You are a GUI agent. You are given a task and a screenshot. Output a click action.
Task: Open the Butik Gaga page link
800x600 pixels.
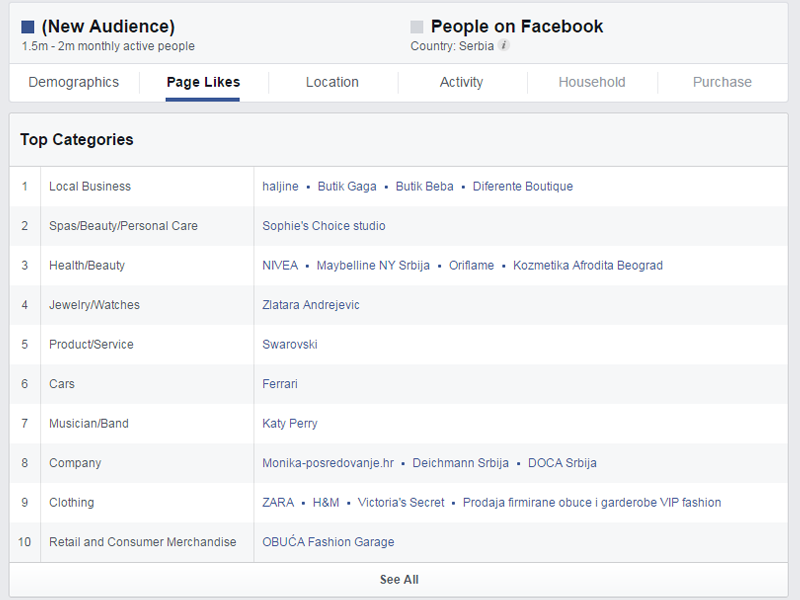click(x=347, y=186)
